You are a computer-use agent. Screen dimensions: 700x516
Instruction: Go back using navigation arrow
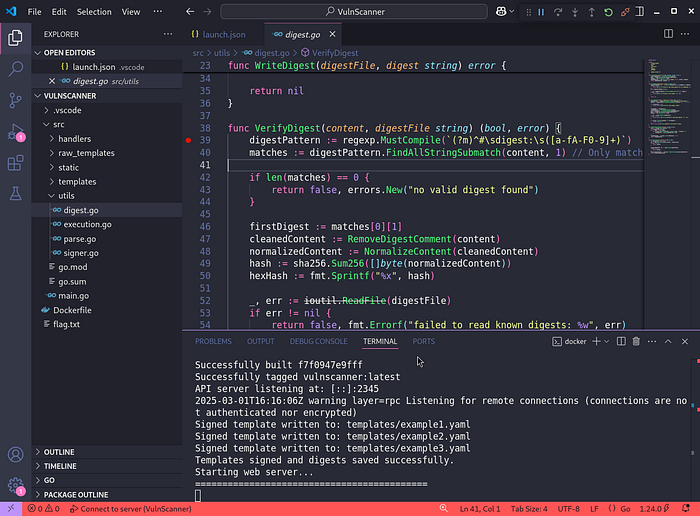click(190, 12)
